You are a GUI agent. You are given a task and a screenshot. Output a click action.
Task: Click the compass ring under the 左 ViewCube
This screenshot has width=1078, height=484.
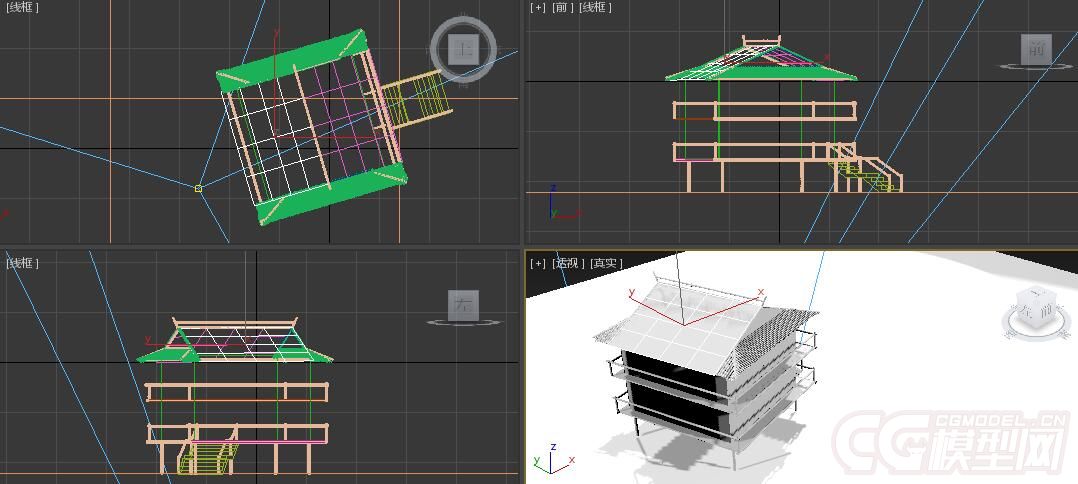click(463, 322)
